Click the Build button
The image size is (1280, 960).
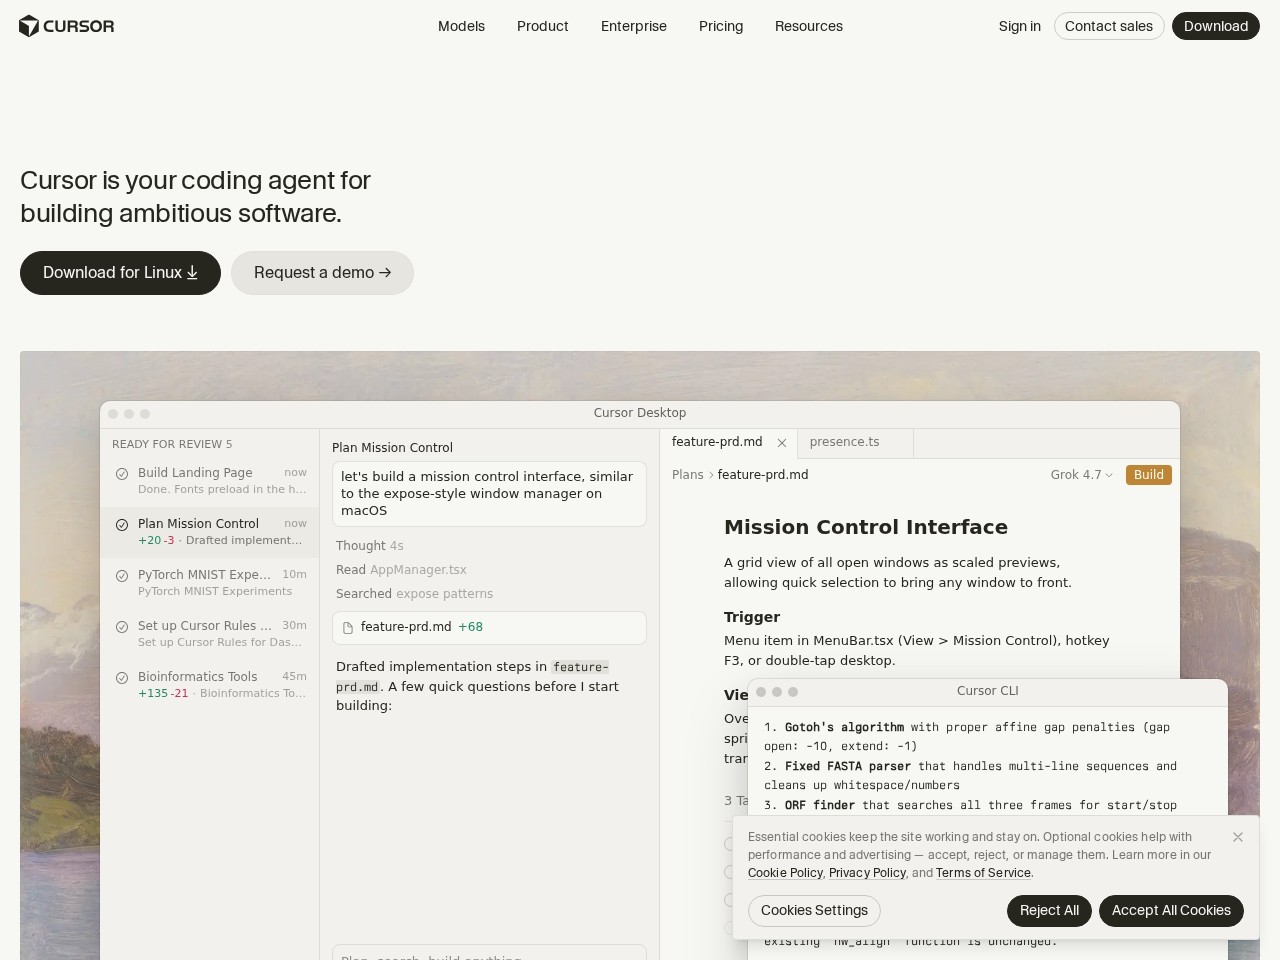1149,475
